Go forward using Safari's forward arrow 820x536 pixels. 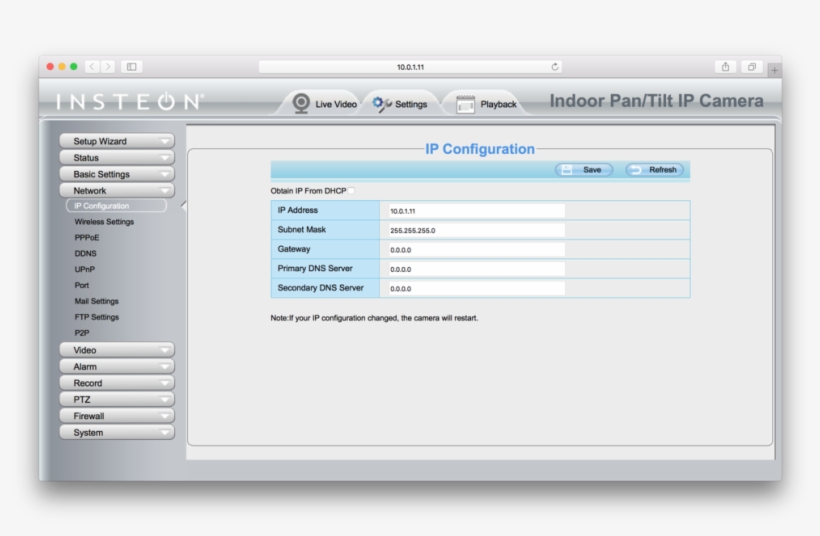pyautogui.click(x=108, y=66)
